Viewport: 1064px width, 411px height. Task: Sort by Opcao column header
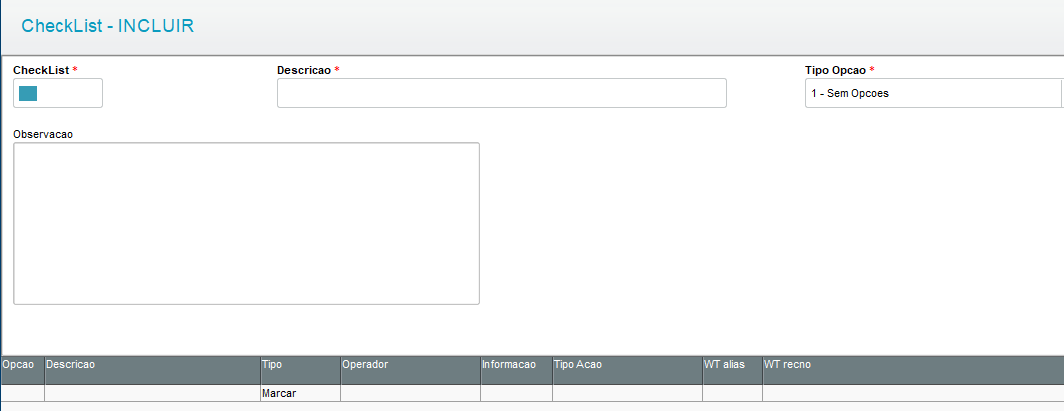click(22, 370)
